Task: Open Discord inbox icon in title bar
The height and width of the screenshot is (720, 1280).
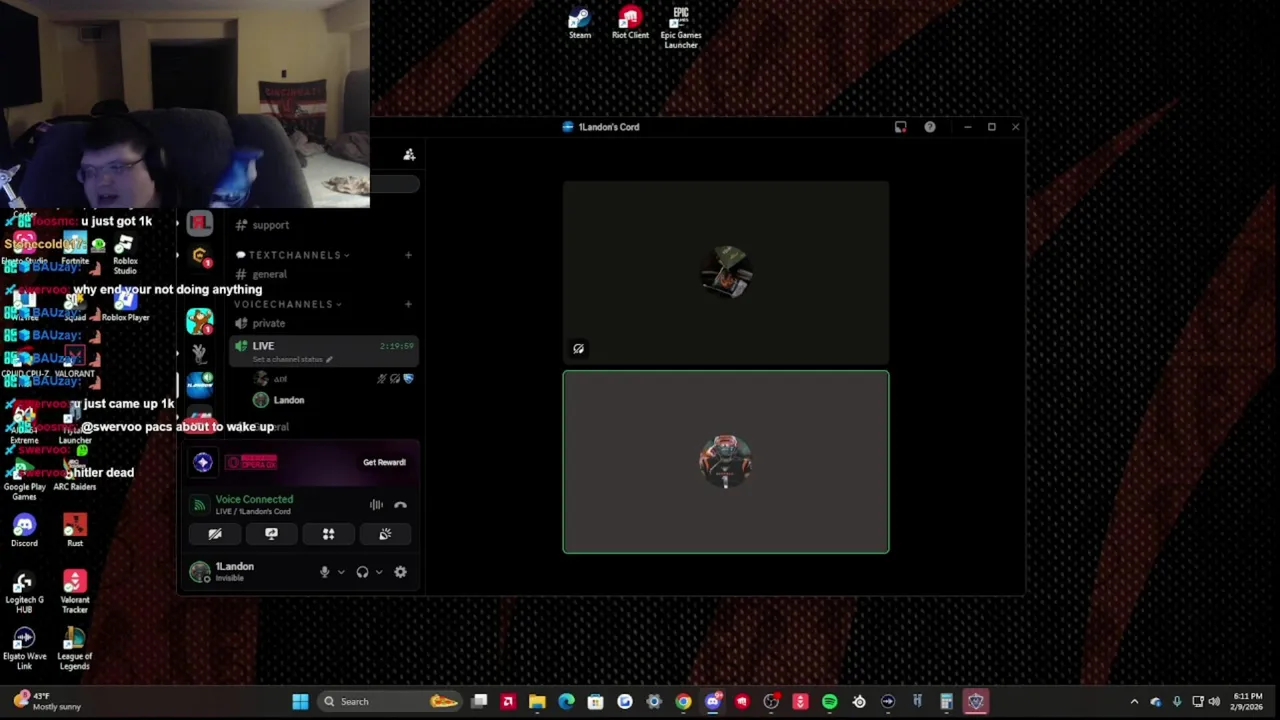Action: click(x=901, y=127)
